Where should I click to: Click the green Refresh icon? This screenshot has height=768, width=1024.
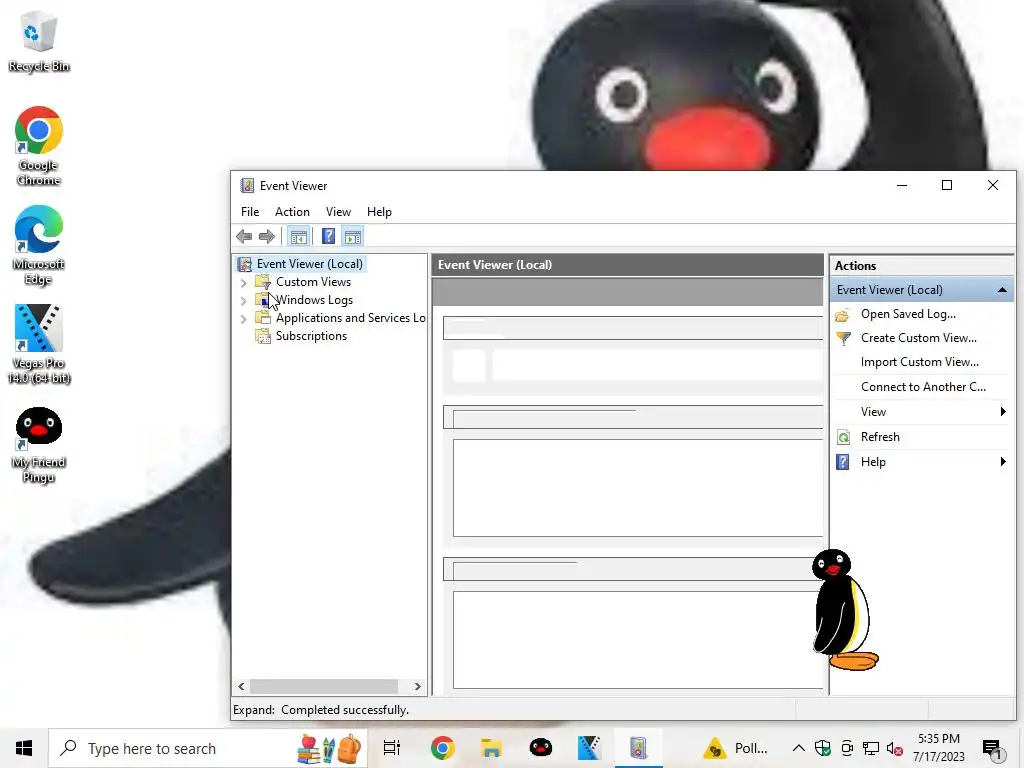[843, 438]
